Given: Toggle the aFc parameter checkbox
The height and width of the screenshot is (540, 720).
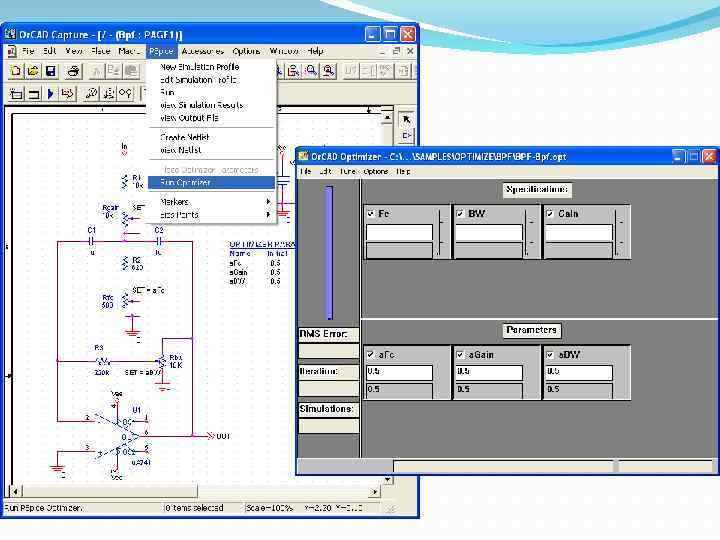Looking at the screenshot, I should [x=371, y=354].
